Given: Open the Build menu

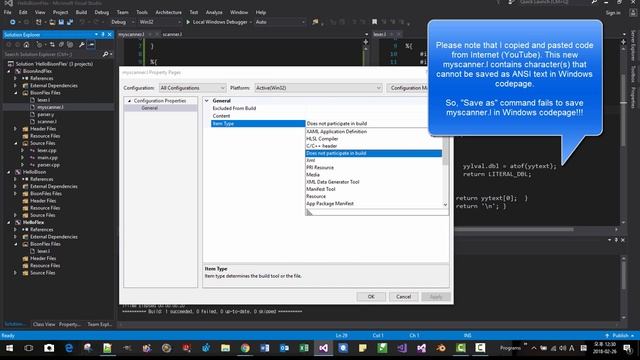Looking at the screenshot, I should 81,12.
